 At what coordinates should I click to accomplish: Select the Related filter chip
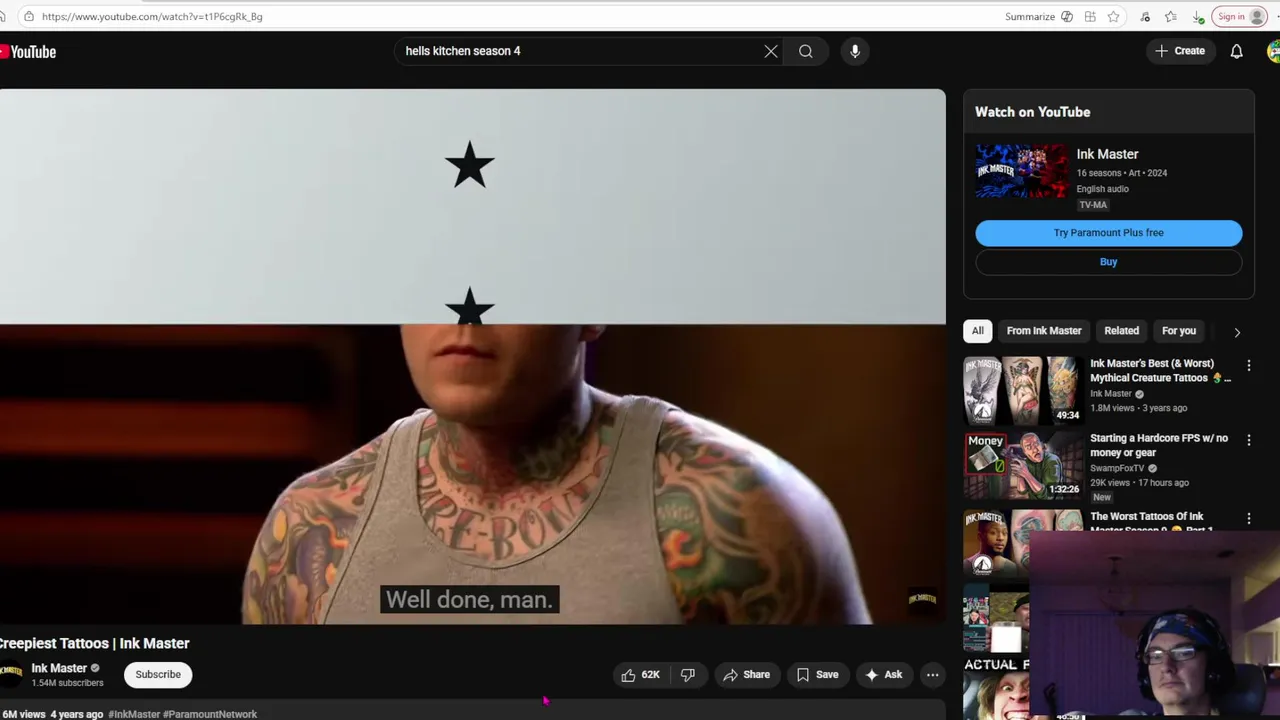tap(1121, 331)
